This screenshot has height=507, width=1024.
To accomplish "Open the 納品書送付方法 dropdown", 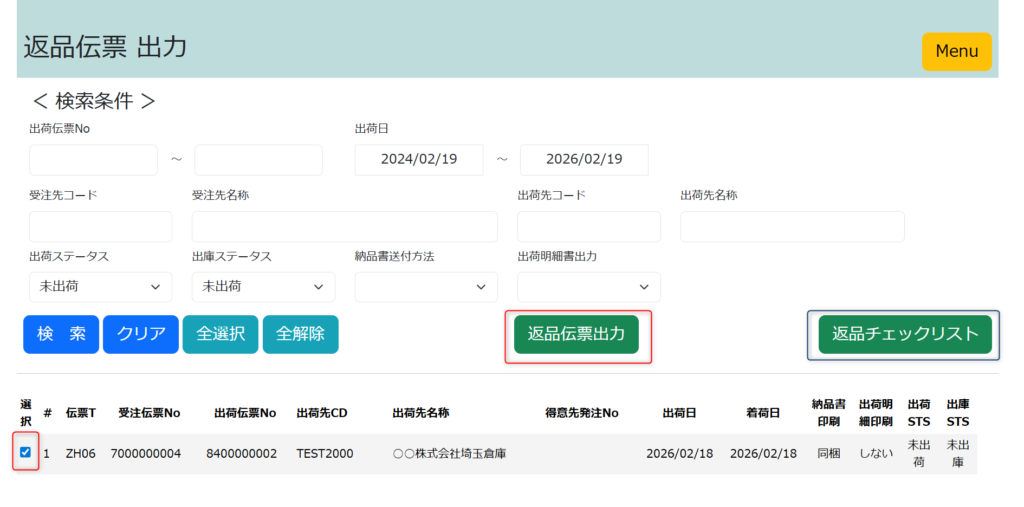I will point(426,287).
